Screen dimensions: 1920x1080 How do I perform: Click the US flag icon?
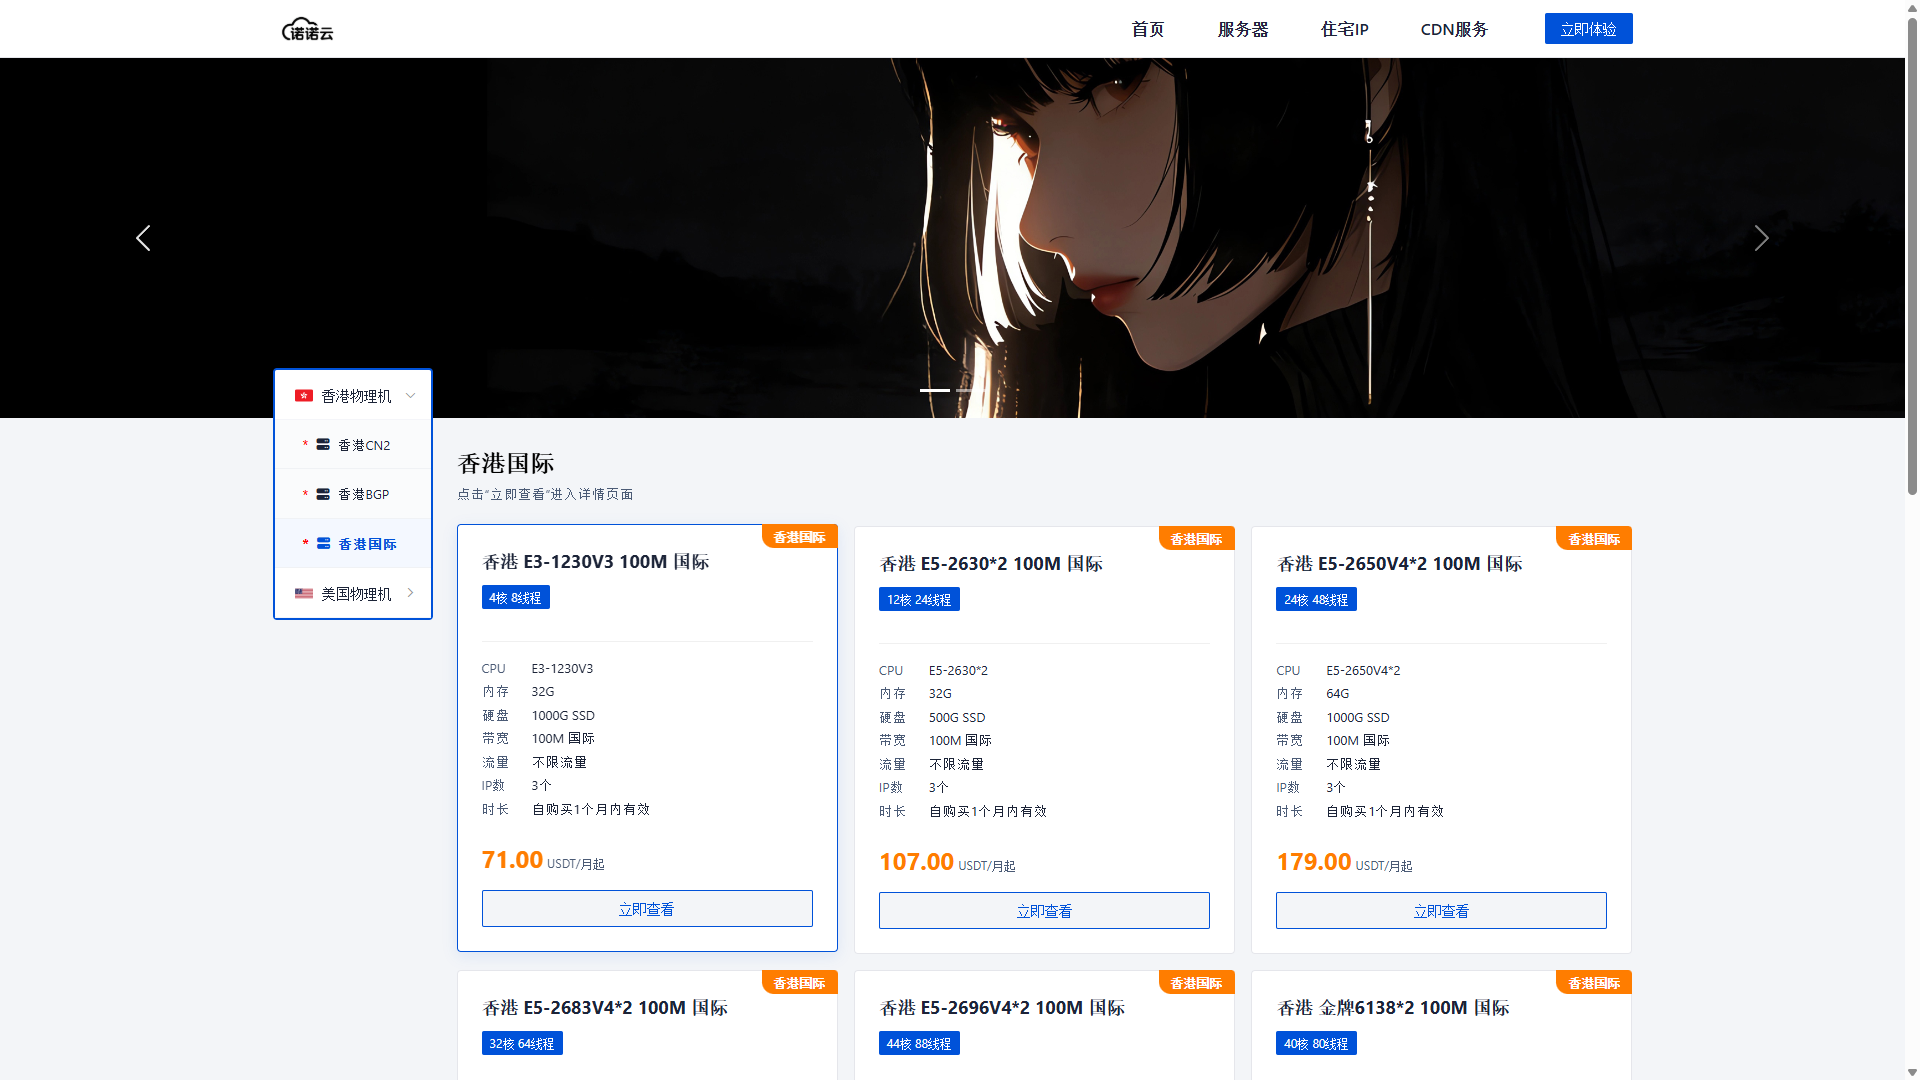tap(304, 593)
